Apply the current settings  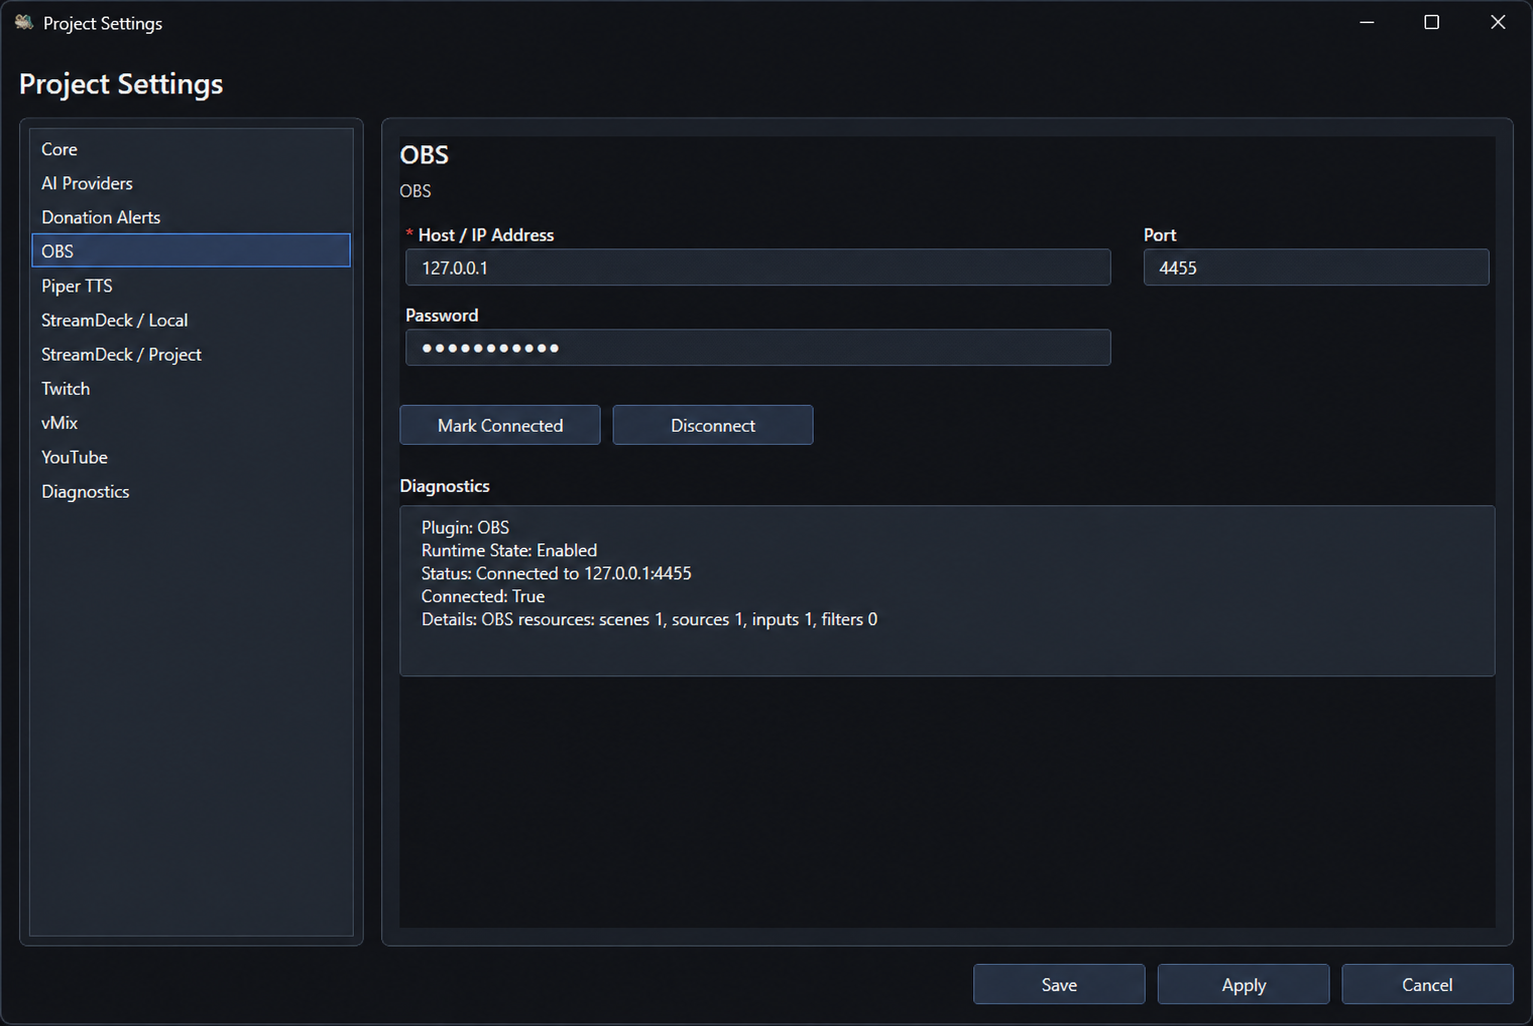point(1243,984)
